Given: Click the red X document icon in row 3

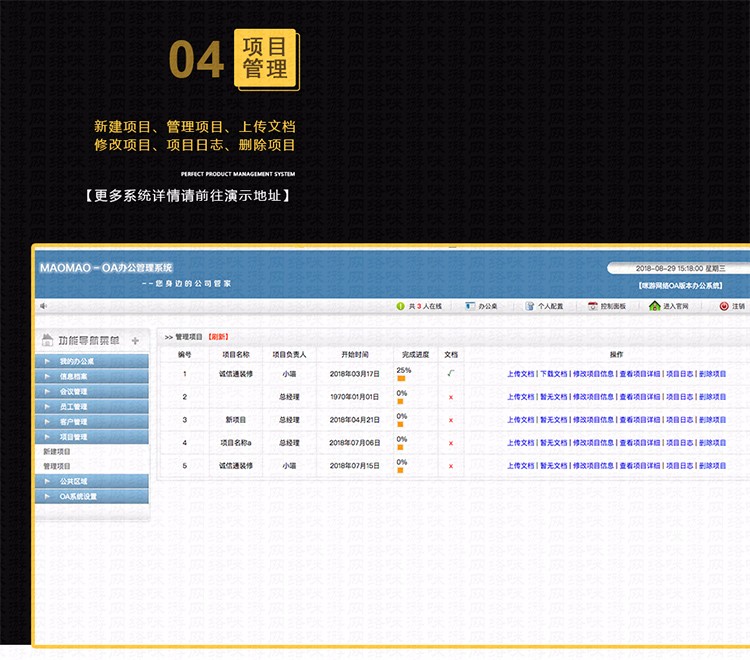Looking at the screenshot, I should pyautogui.click(x=451, y=420).
